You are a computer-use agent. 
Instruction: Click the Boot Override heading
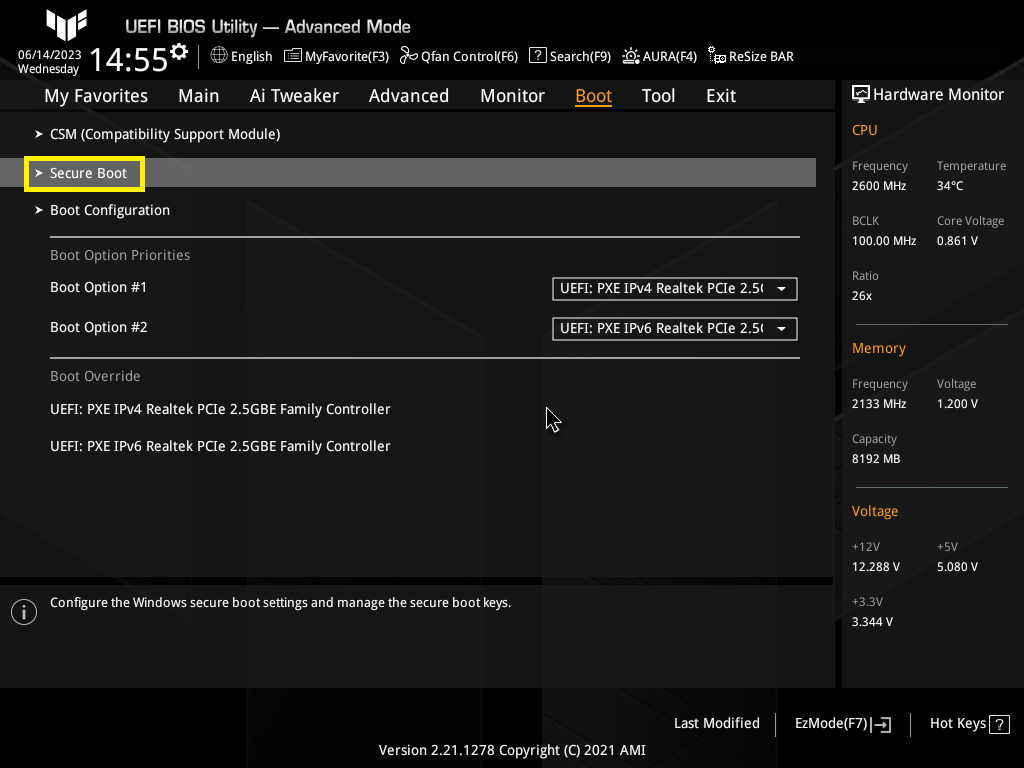click(95, 376)
